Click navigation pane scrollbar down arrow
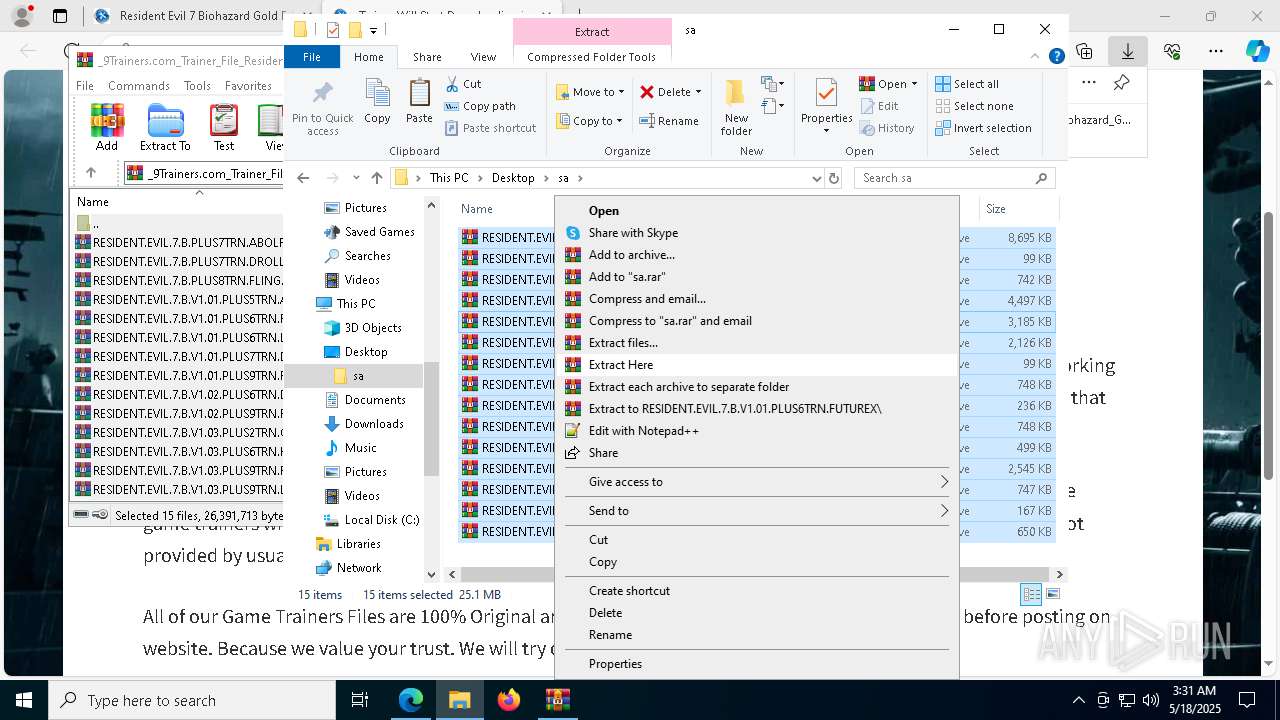The image size is (1280, 720). (x=431, y=574)
